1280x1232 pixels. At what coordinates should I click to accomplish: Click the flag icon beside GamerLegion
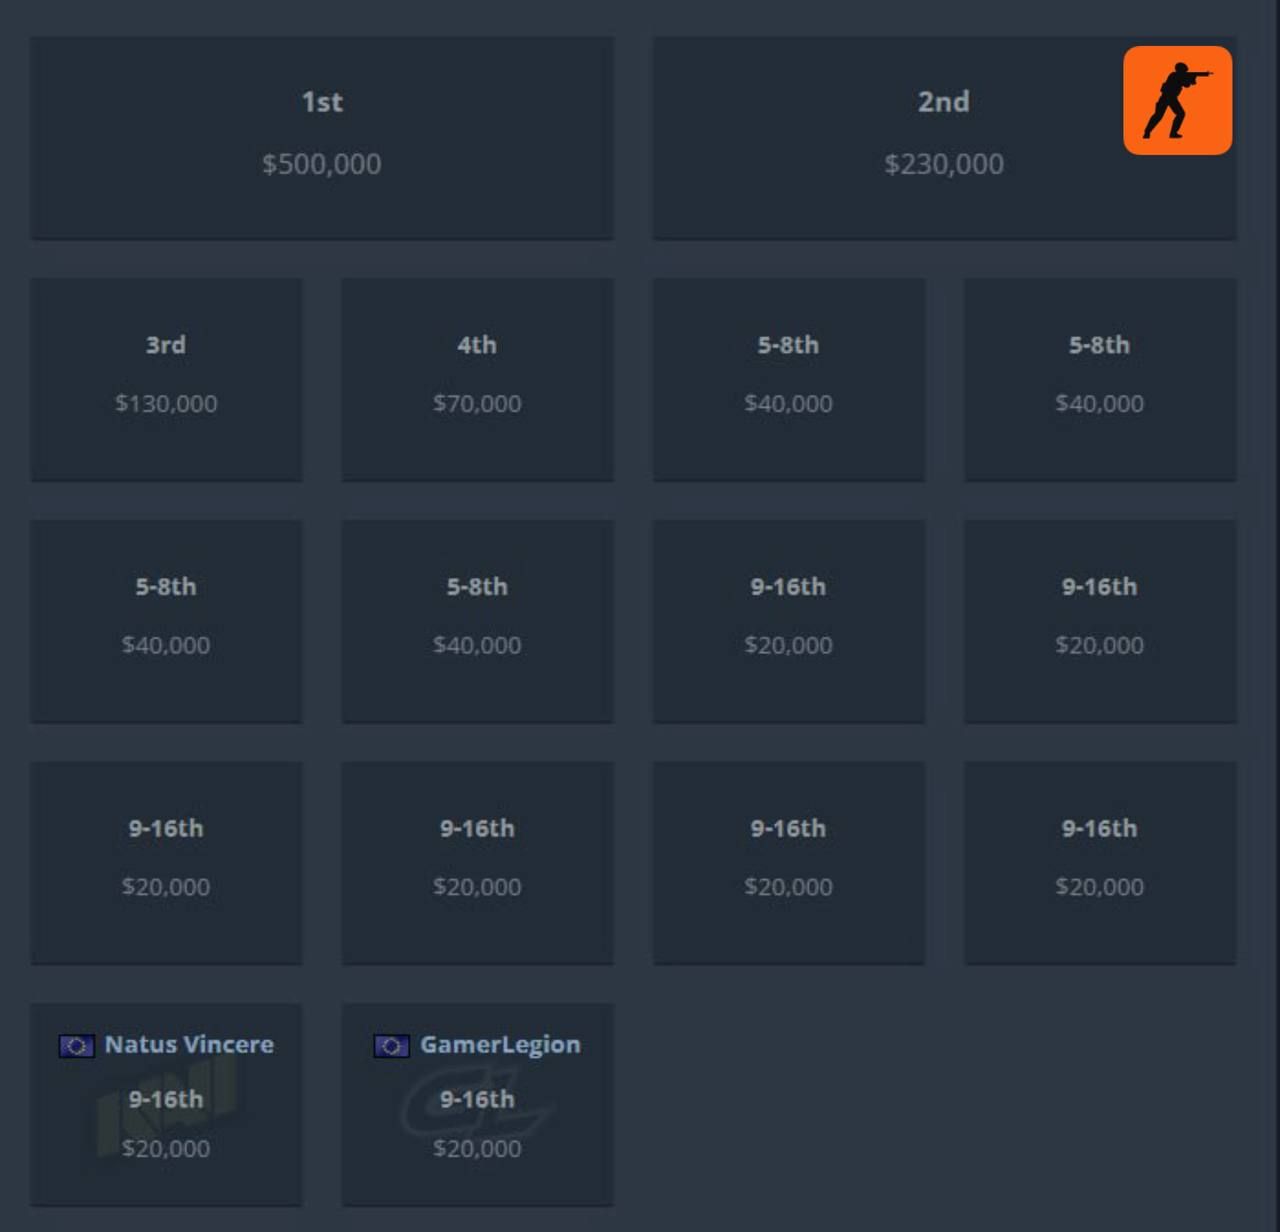pyautogui.click(x=391, y=1046)
